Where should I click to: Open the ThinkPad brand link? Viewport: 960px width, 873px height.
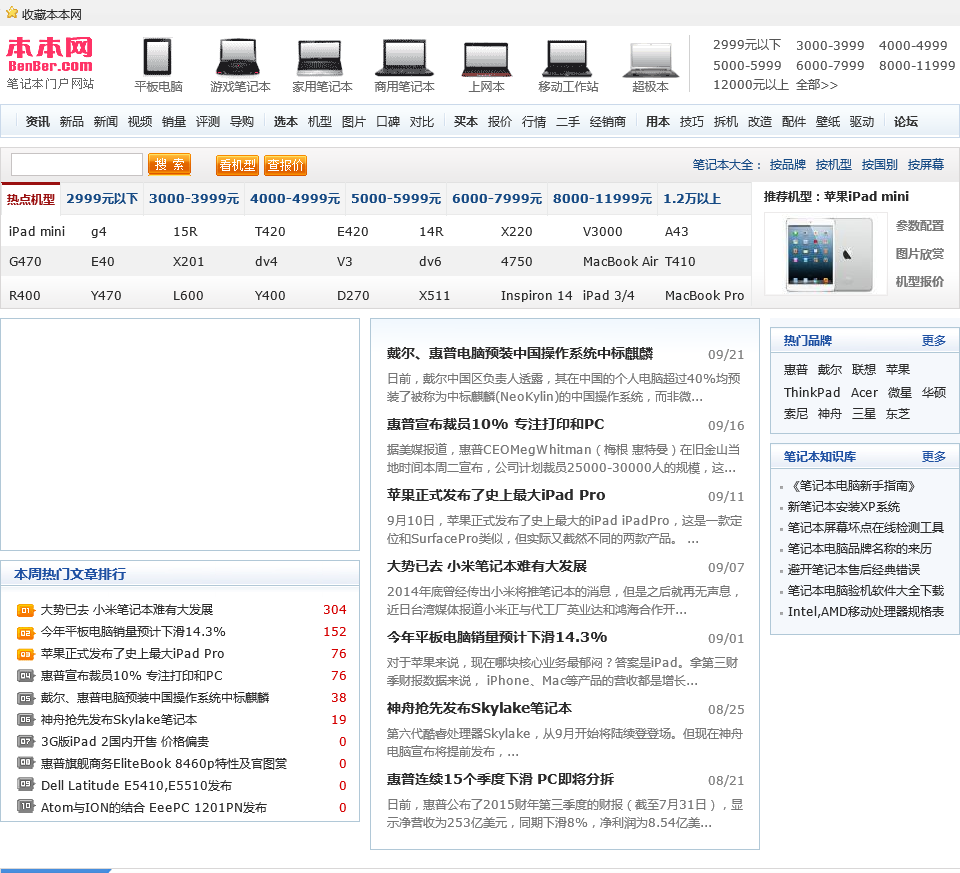[812, 392]
